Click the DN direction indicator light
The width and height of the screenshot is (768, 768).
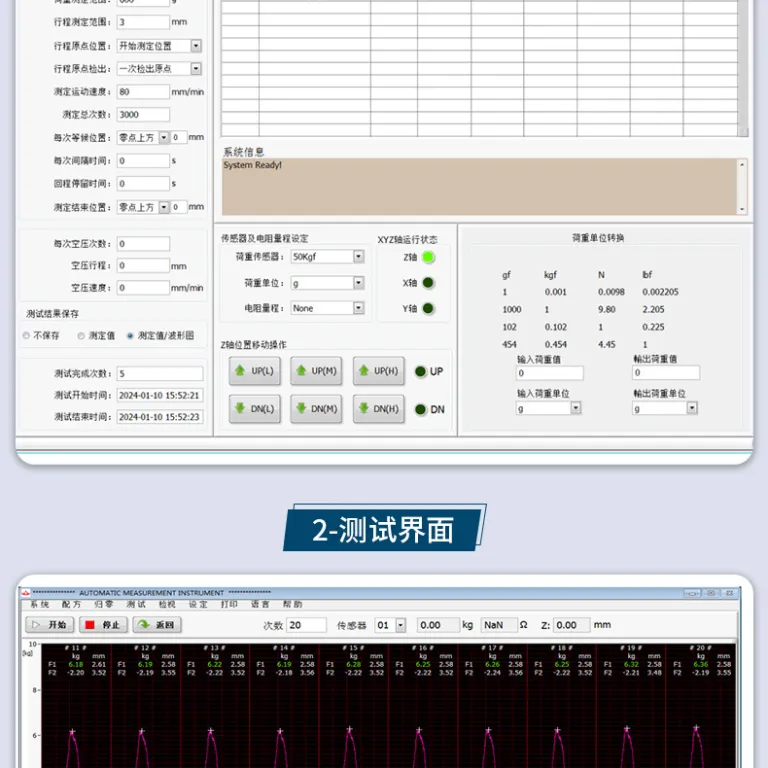point(420,409)
